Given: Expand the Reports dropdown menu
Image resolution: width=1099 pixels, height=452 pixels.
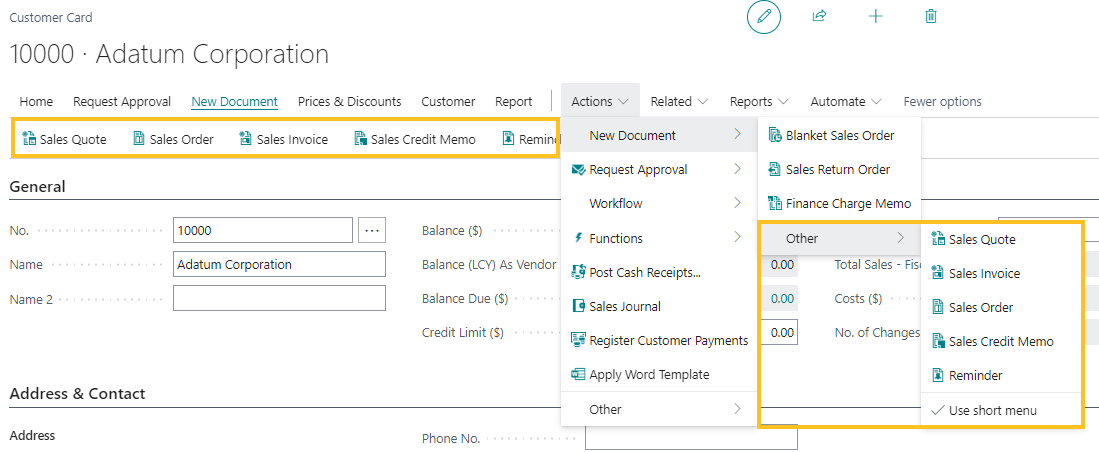Looking at the screenshot, I should [759, 101].
